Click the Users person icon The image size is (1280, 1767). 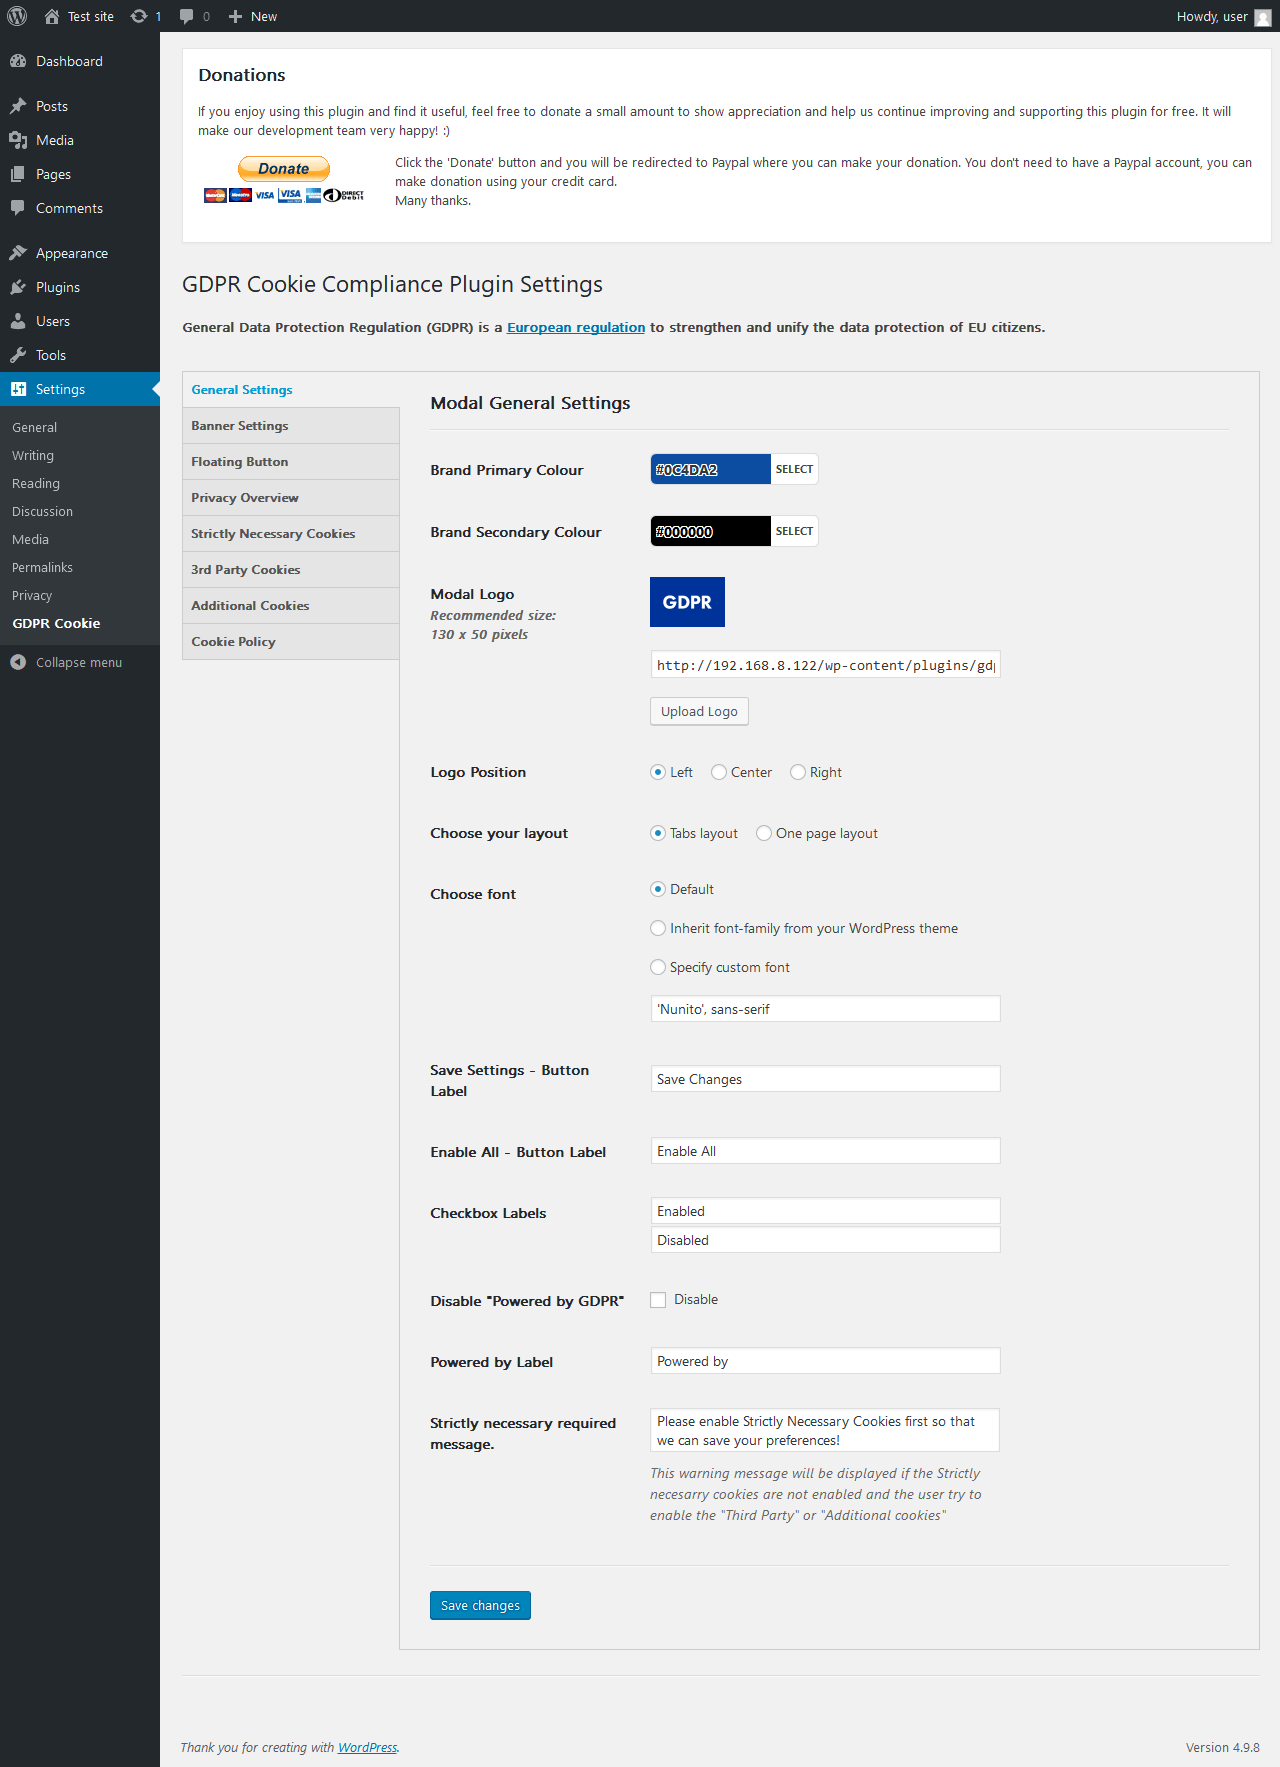tap(18, 321)
